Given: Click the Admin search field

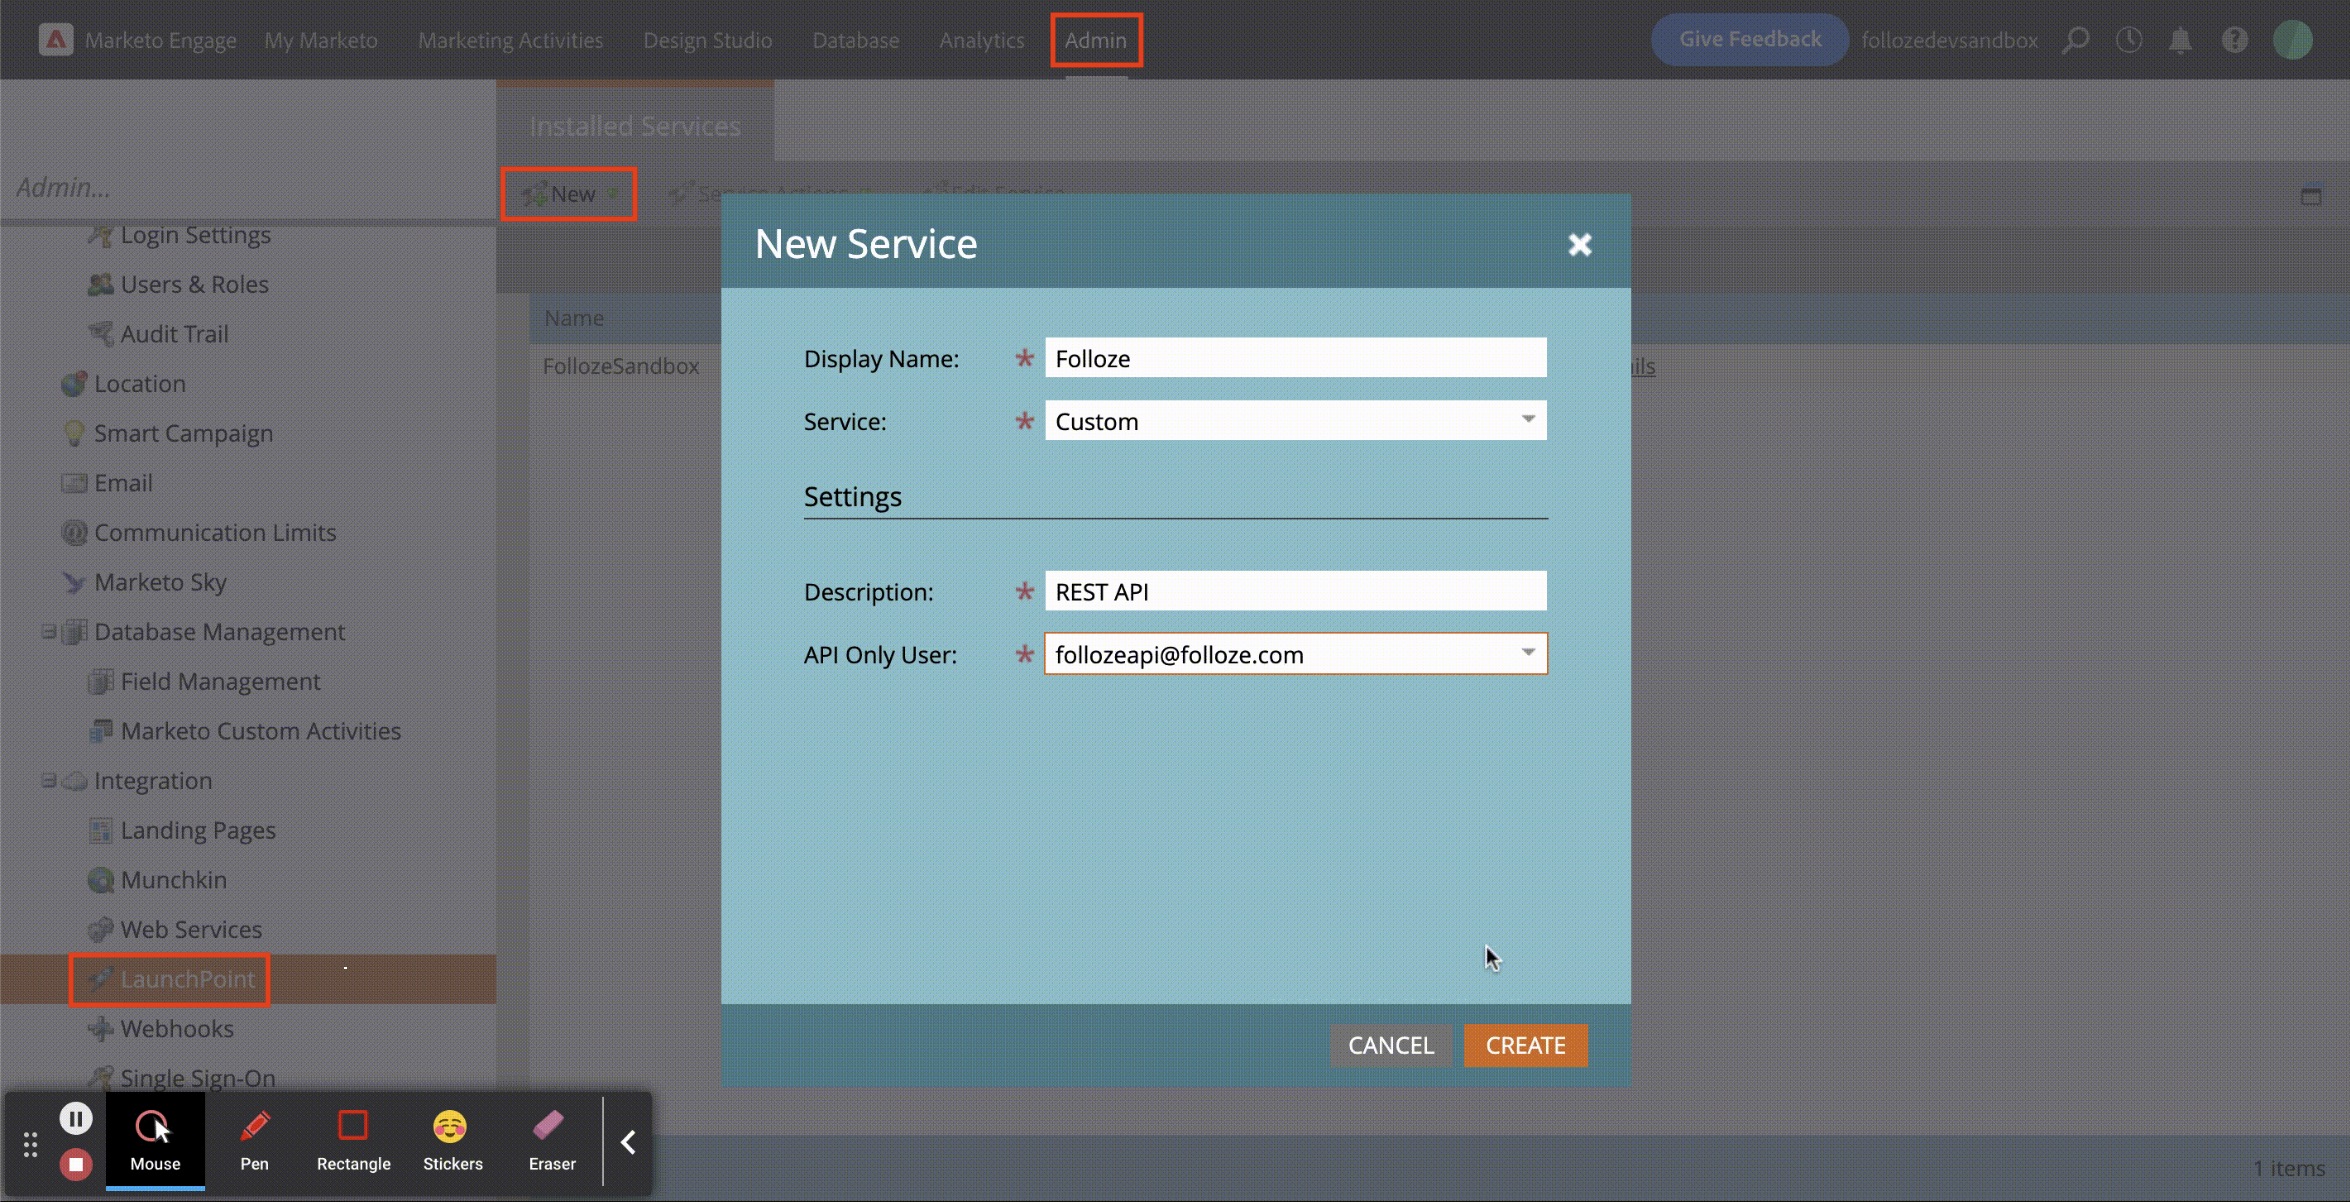Looking at the screenshot, I should point(248,188).
